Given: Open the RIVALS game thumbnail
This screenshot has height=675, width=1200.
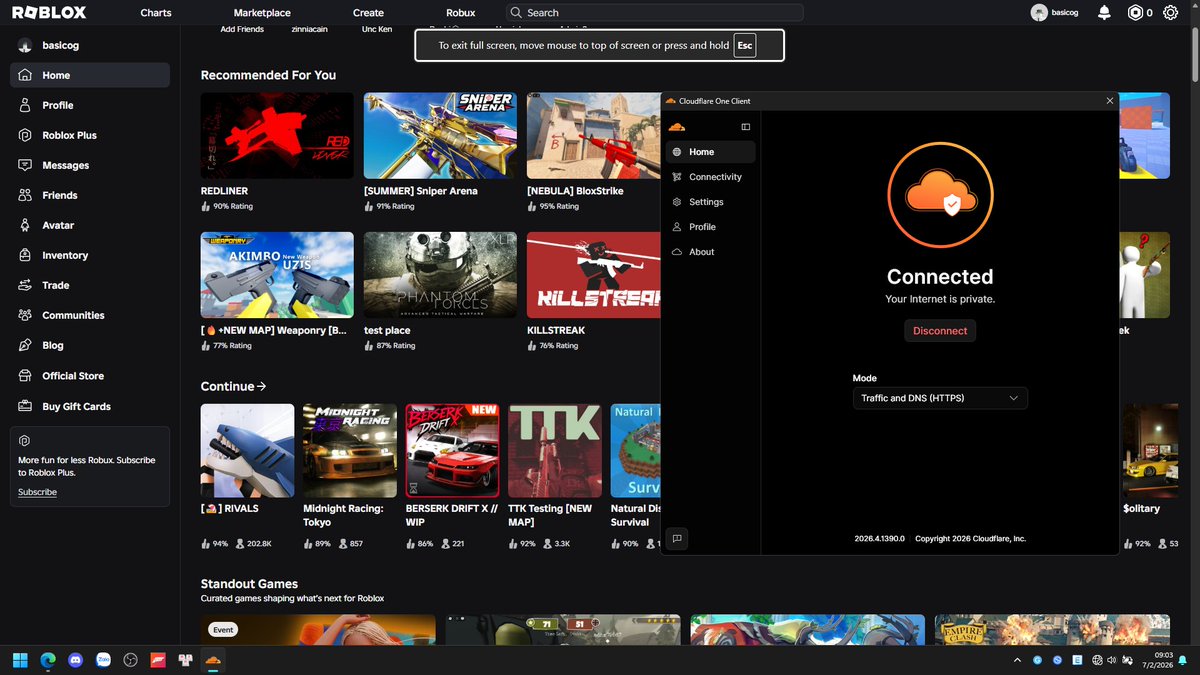Looking at the screenshot, I should point(247,450).
